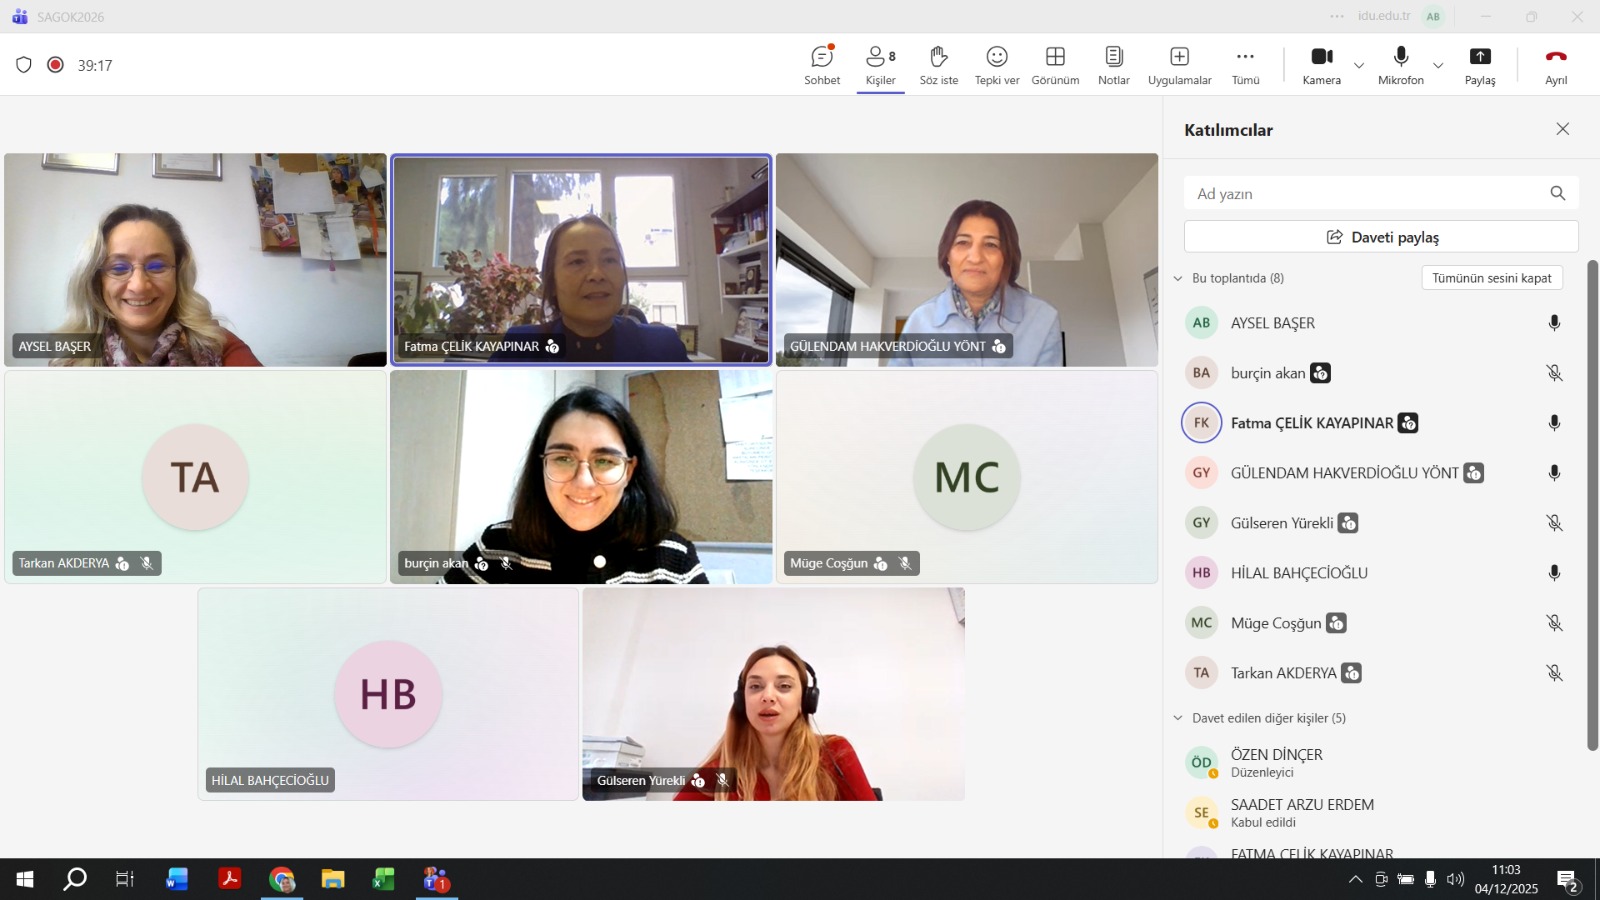
Task: Open the Görünüm view options
Action: 1055,65
